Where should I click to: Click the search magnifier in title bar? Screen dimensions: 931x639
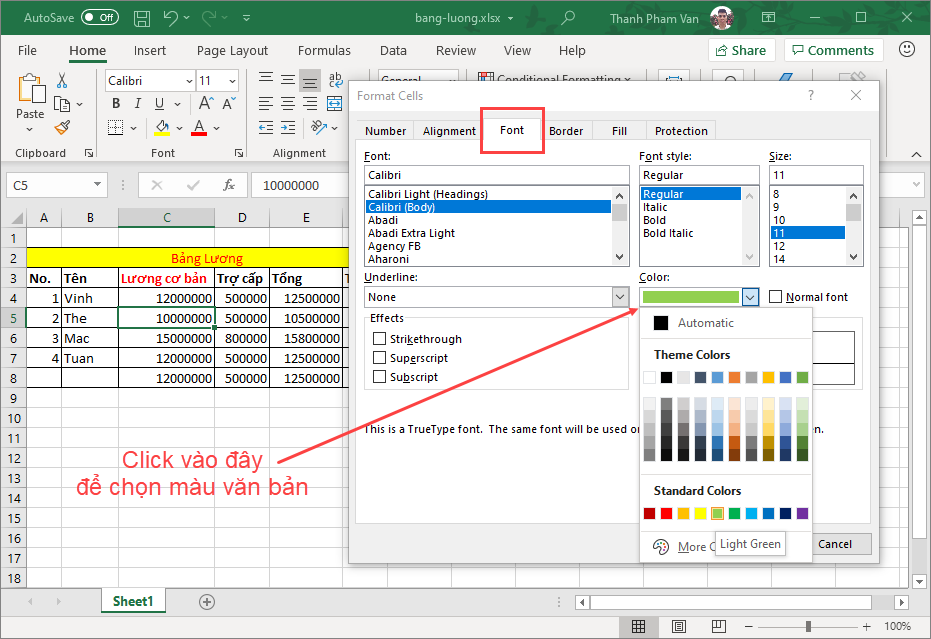point(568,18)
